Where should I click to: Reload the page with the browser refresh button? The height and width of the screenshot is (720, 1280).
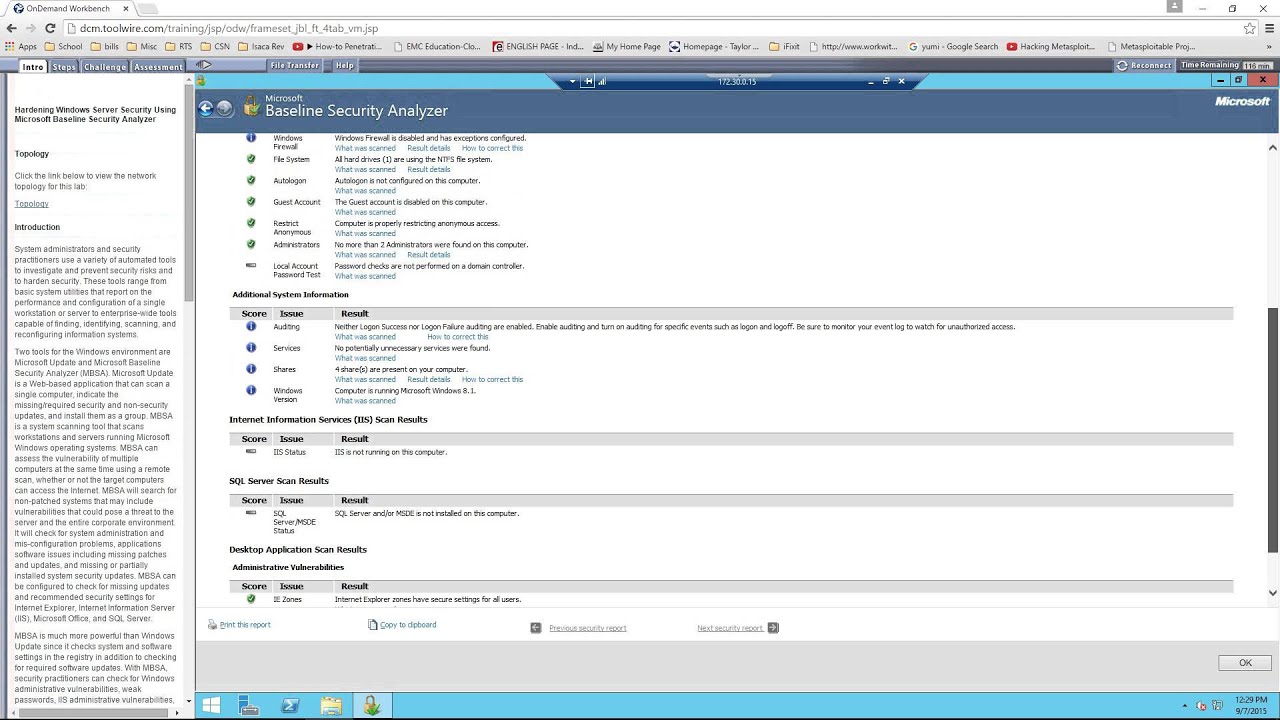tap(50, 28)
